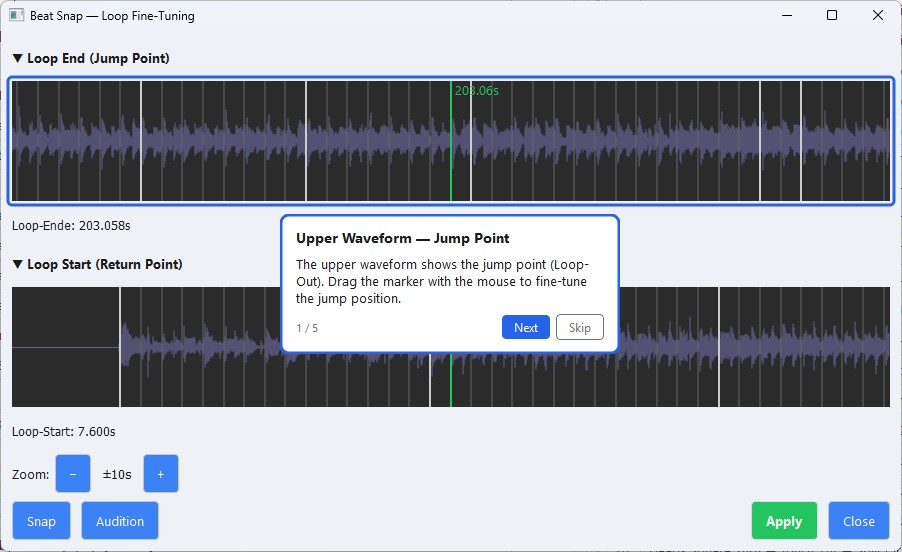This screenshot has height=552, width=902.
Task: Click the blue Close button at bottom right
Action: coord(858,521)
